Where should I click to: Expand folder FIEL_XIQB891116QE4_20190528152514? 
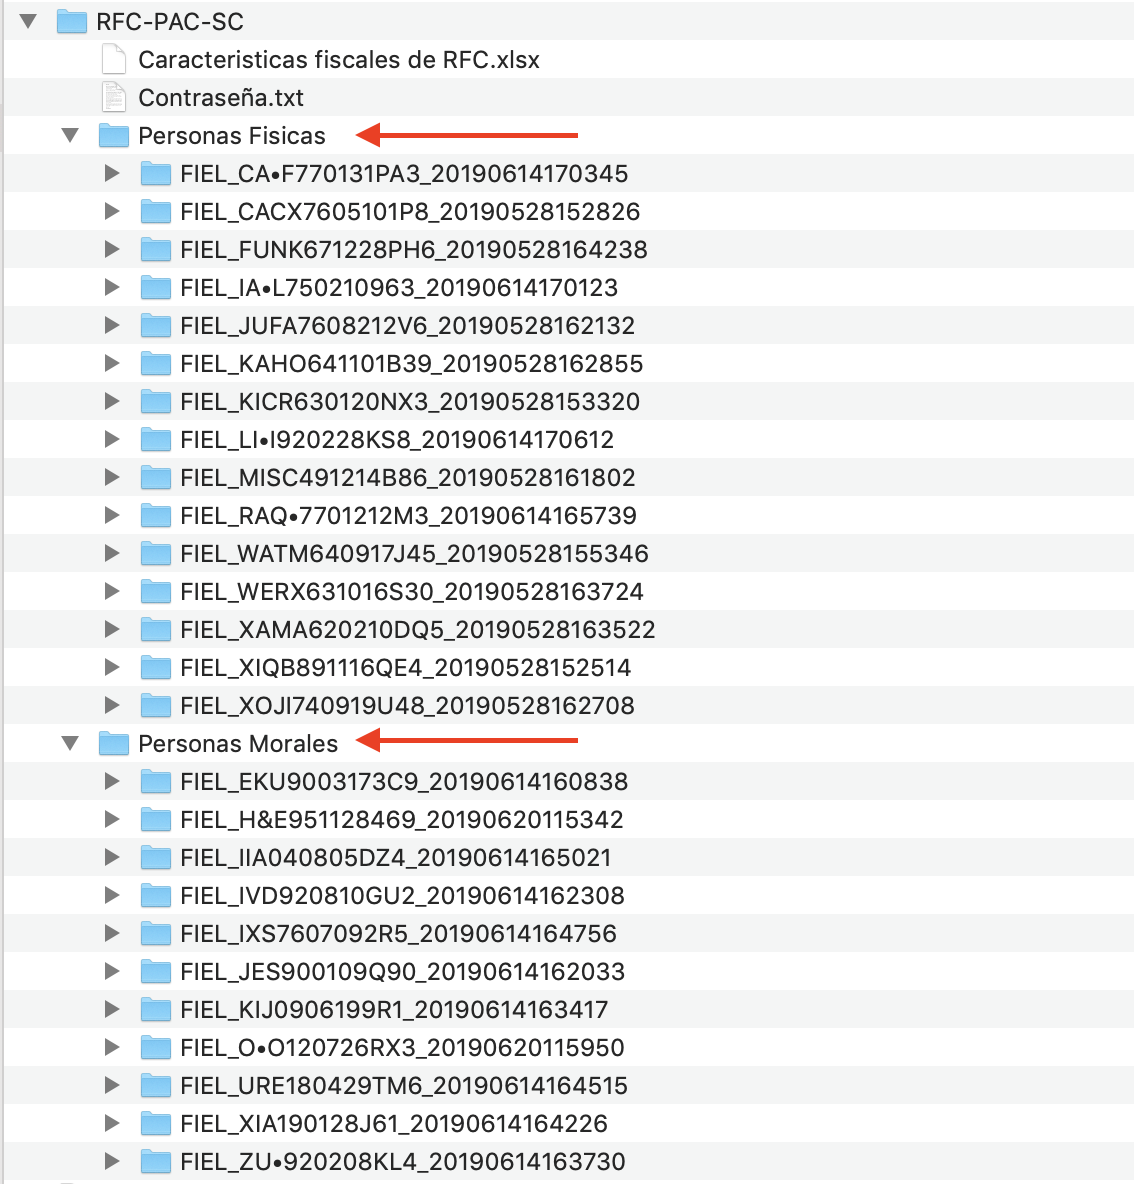(x=112, y=668)
